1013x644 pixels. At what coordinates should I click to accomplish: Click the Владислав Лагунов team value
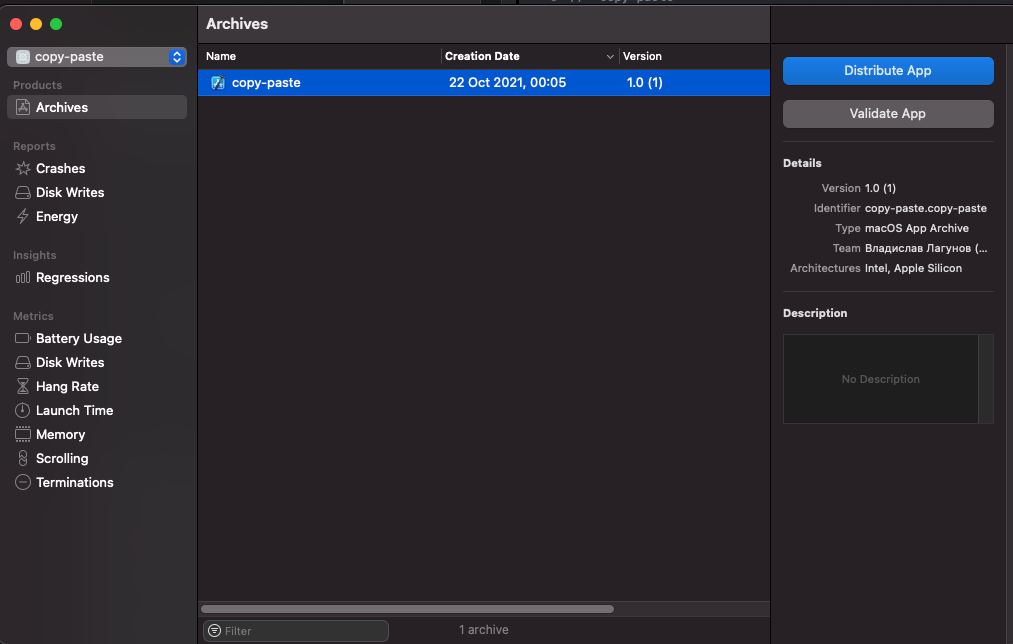click(926, 248)
